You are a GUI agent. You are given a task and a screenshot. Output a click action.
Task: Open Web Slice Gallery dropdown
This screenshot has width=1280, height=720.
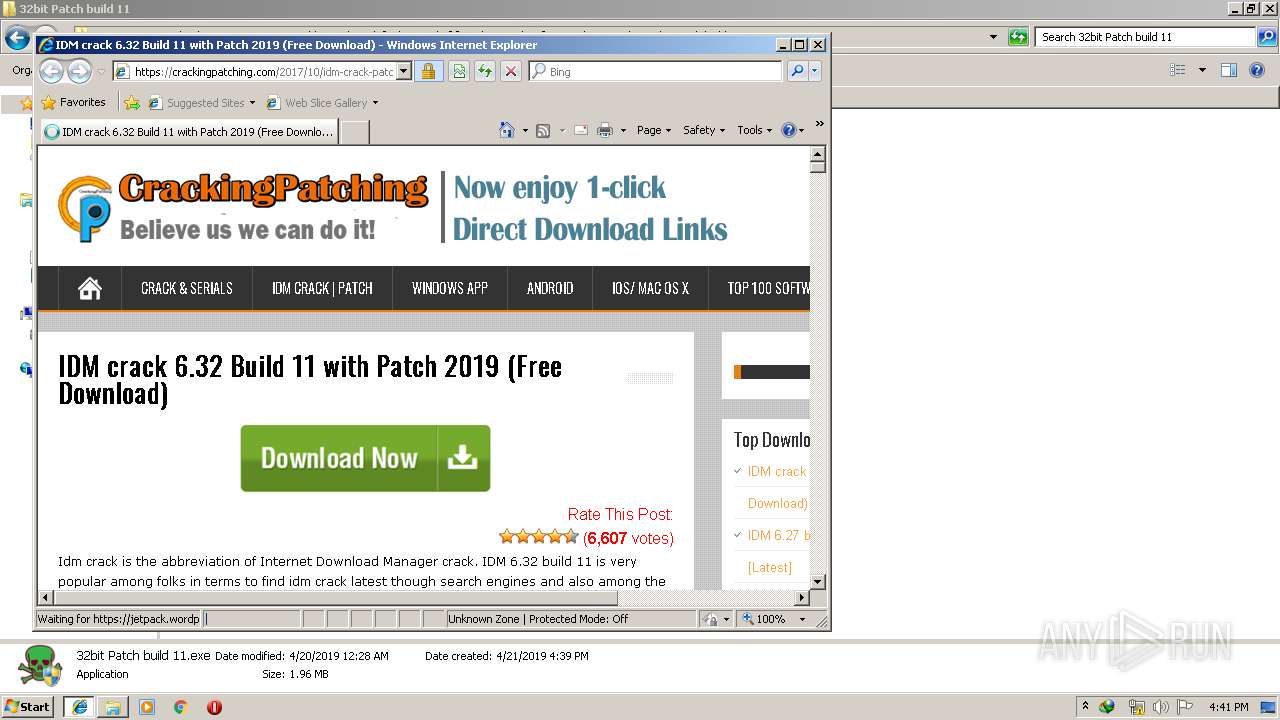[x=375, y=102]
